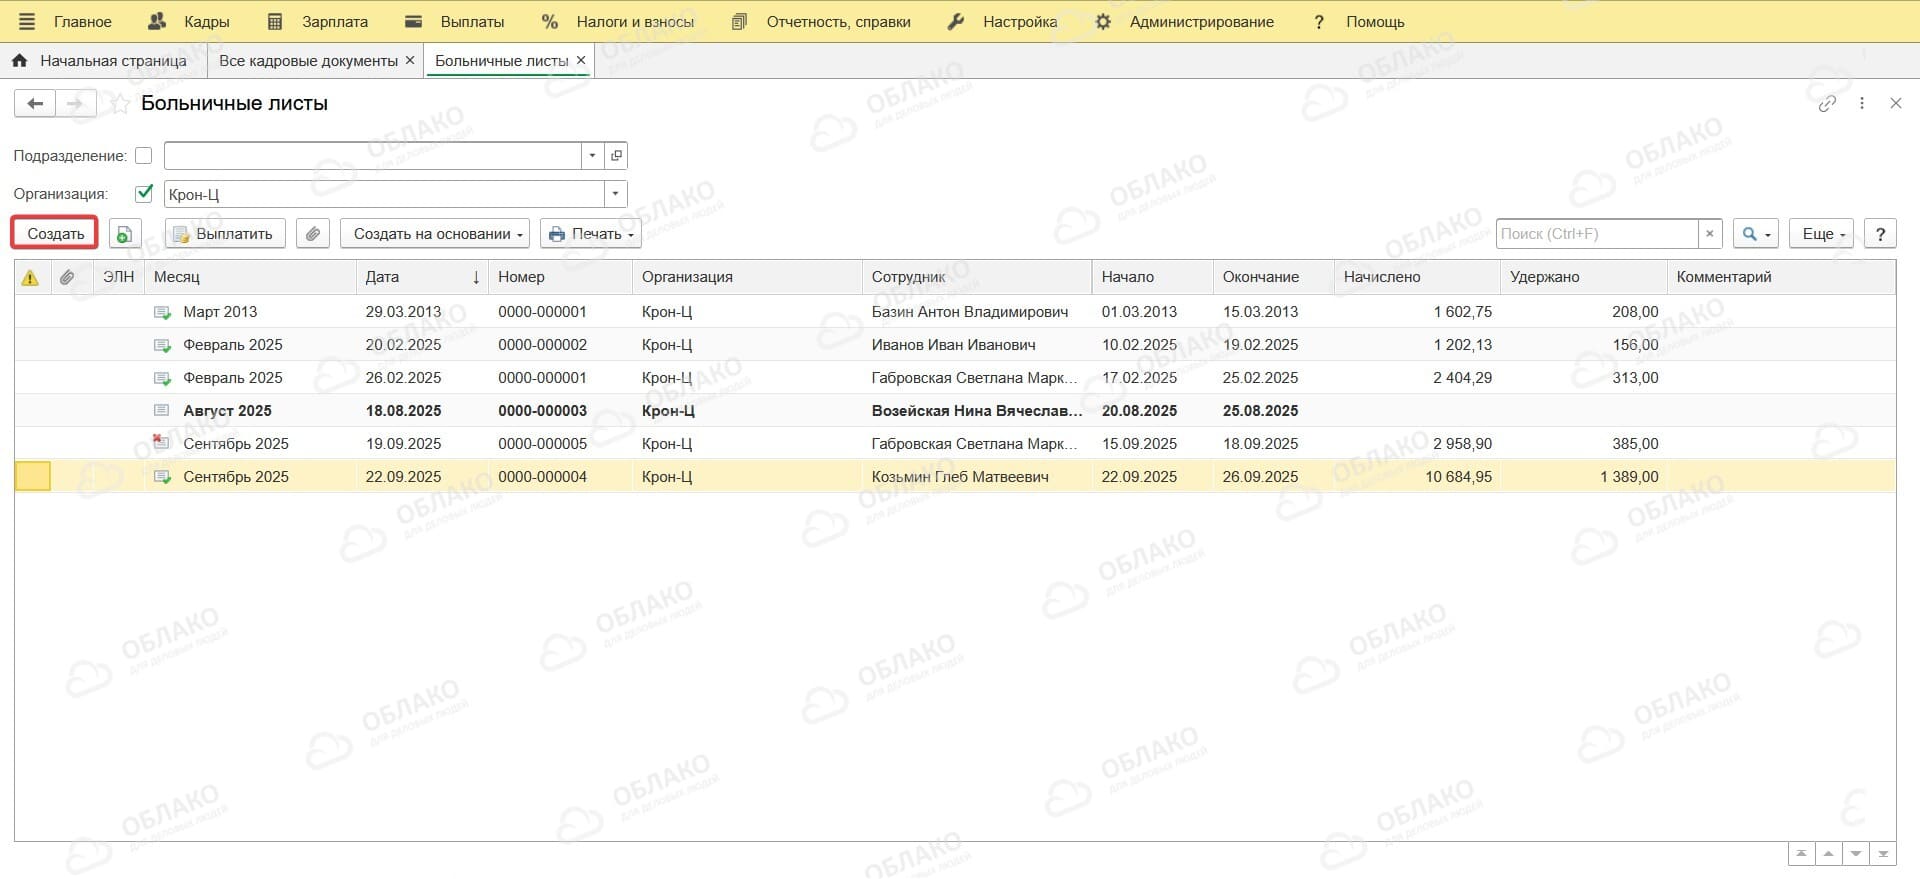Click the 20.02.2025 row document icon
Screen dimensions: 1920x879
click(162, 345)
